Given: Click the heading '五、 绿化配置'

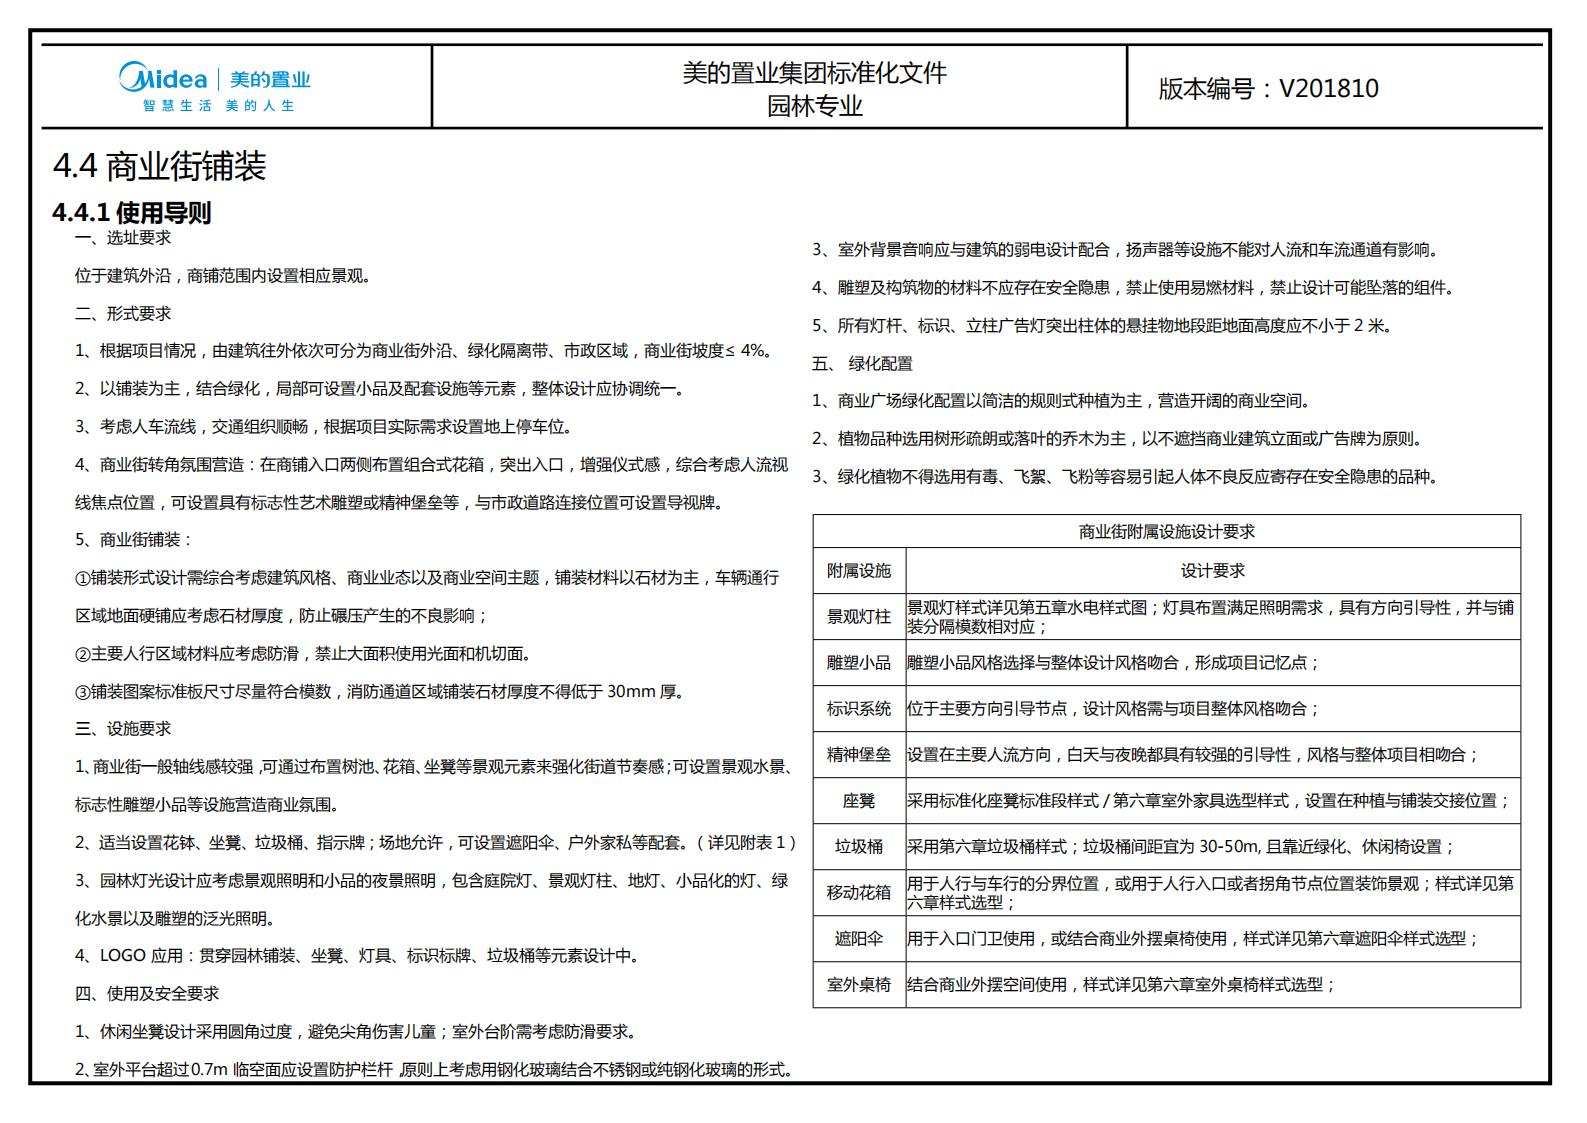Looking at the screenshot, I should click(862, 364).
